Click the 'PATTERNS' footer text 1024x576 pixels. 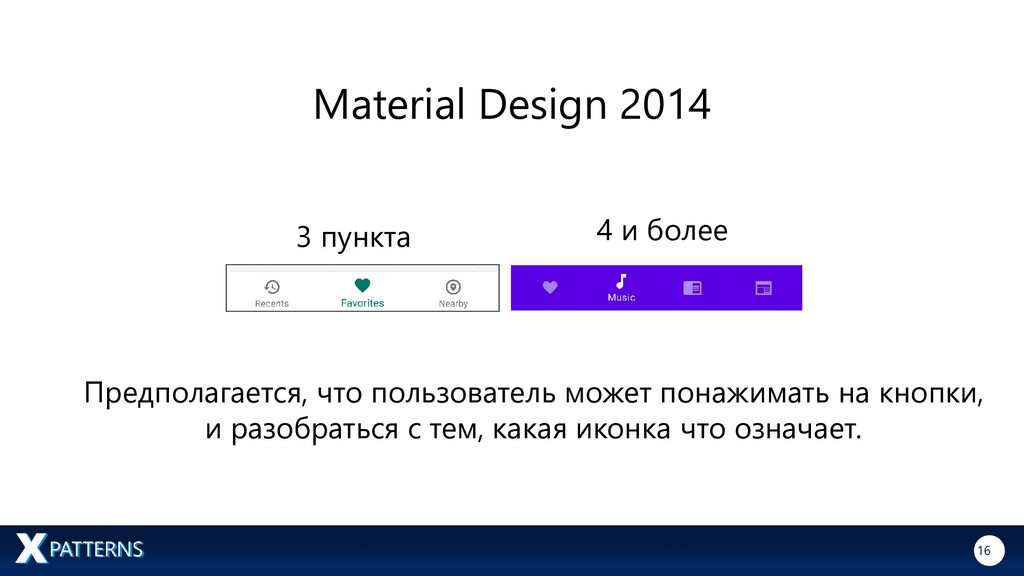[x=97, y=549]
